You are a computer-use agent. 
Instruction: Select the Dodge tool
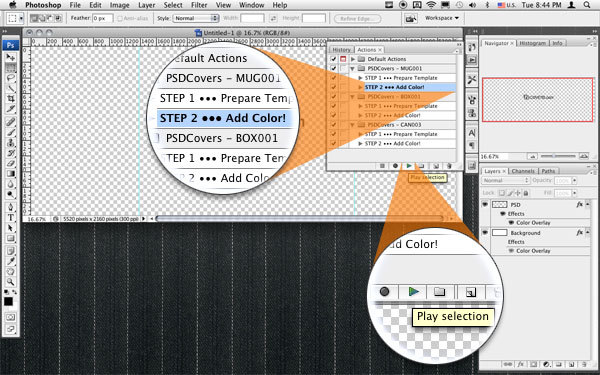[10, 194]
